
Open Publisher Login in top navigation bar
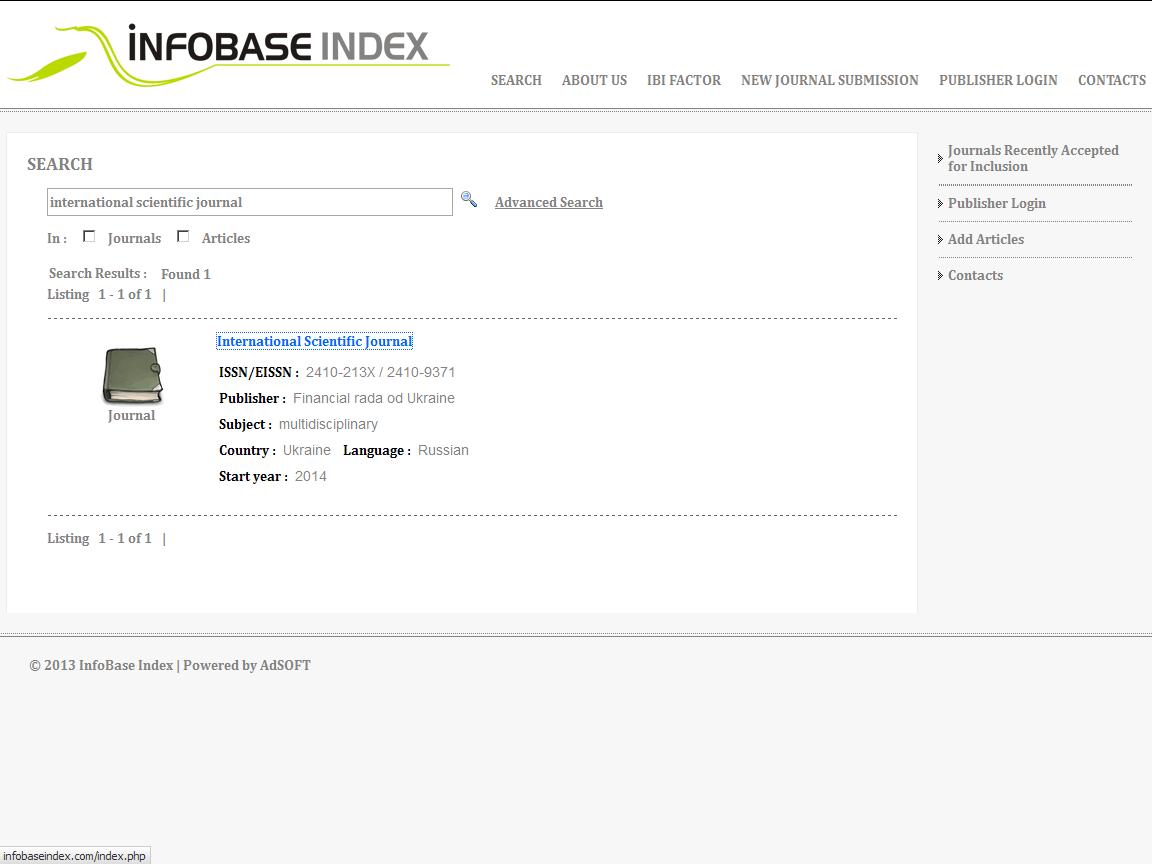(x=997, y=80)
